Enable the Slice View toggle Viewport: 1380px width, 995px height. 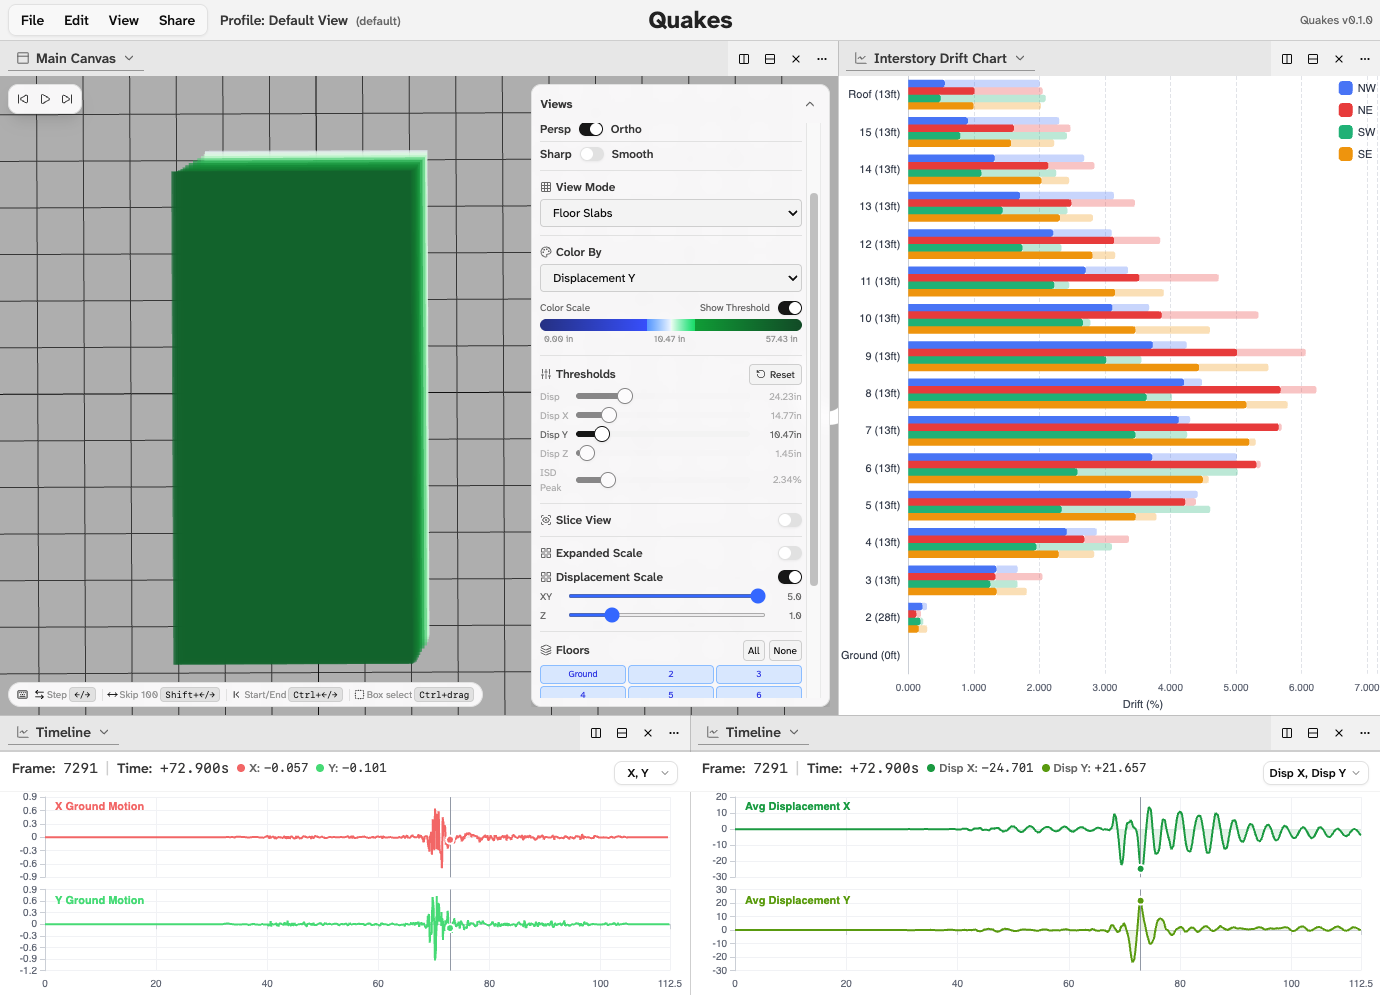(x=789, y=520)
